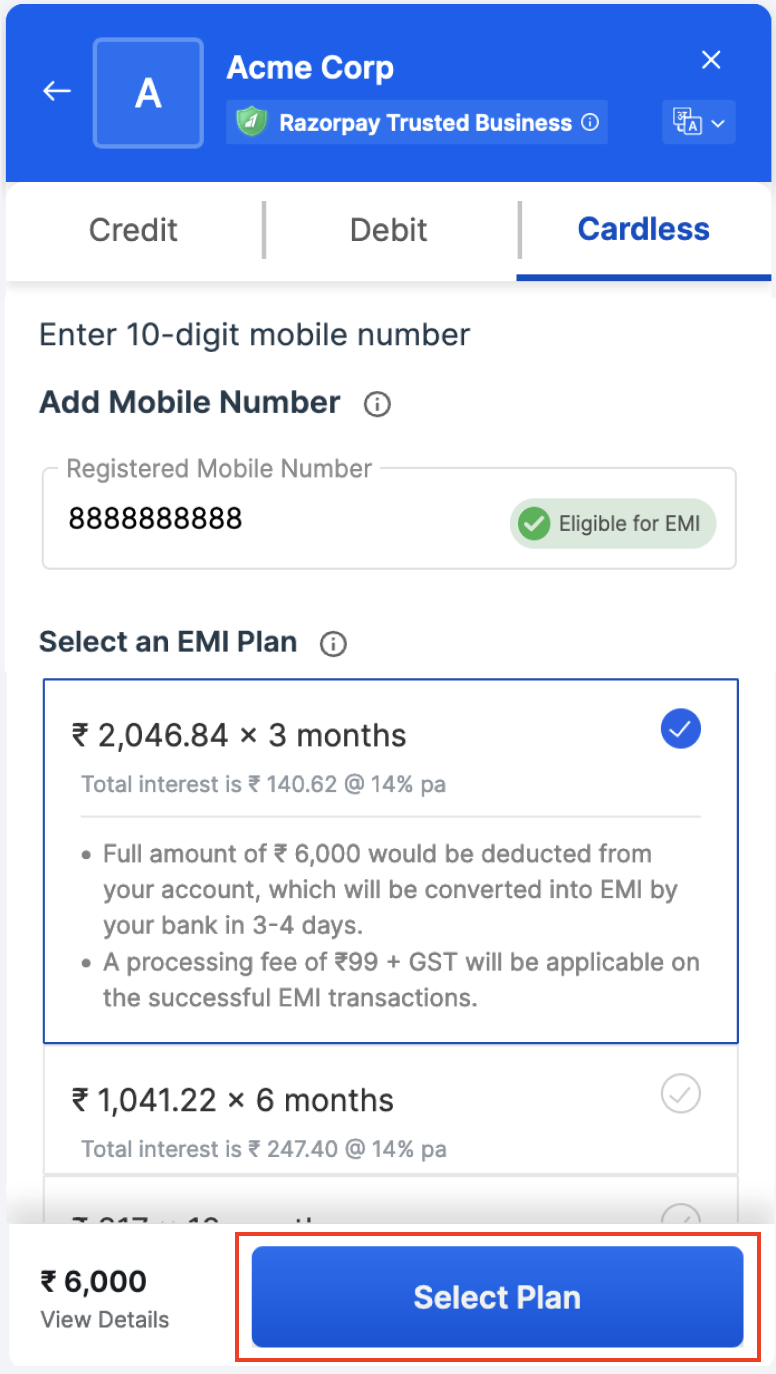
Task: Click the Acme Corp logo avatar
Action: pyautogui.click(x=148, y=93)
